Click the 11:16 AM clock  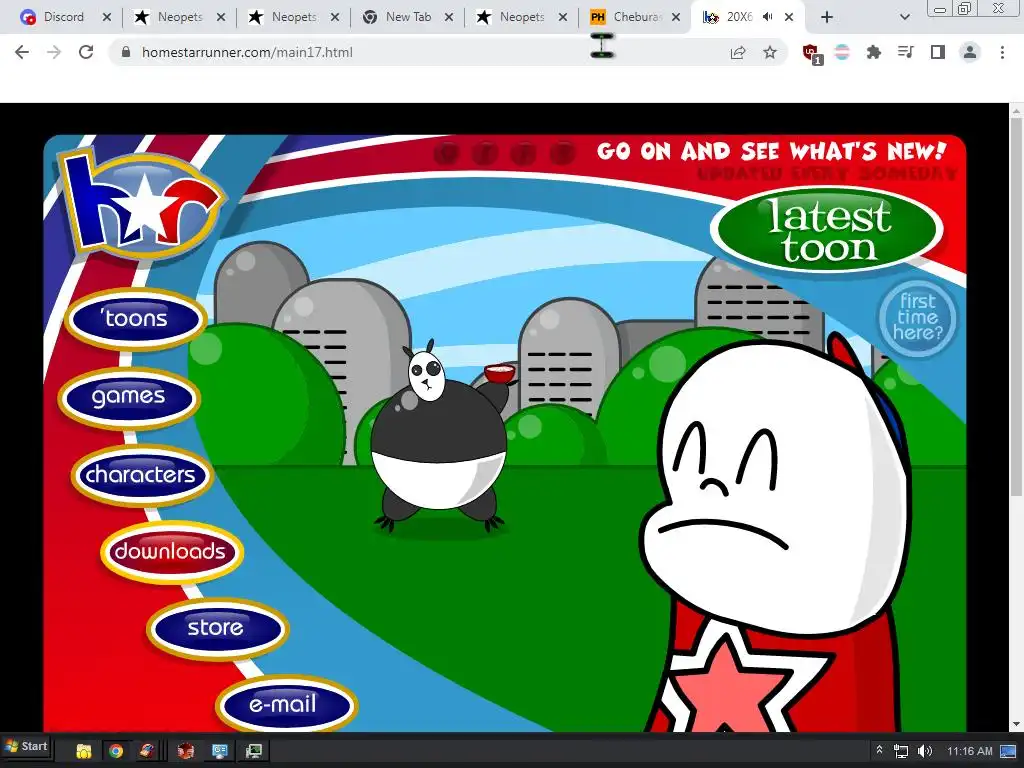(969, 751)
